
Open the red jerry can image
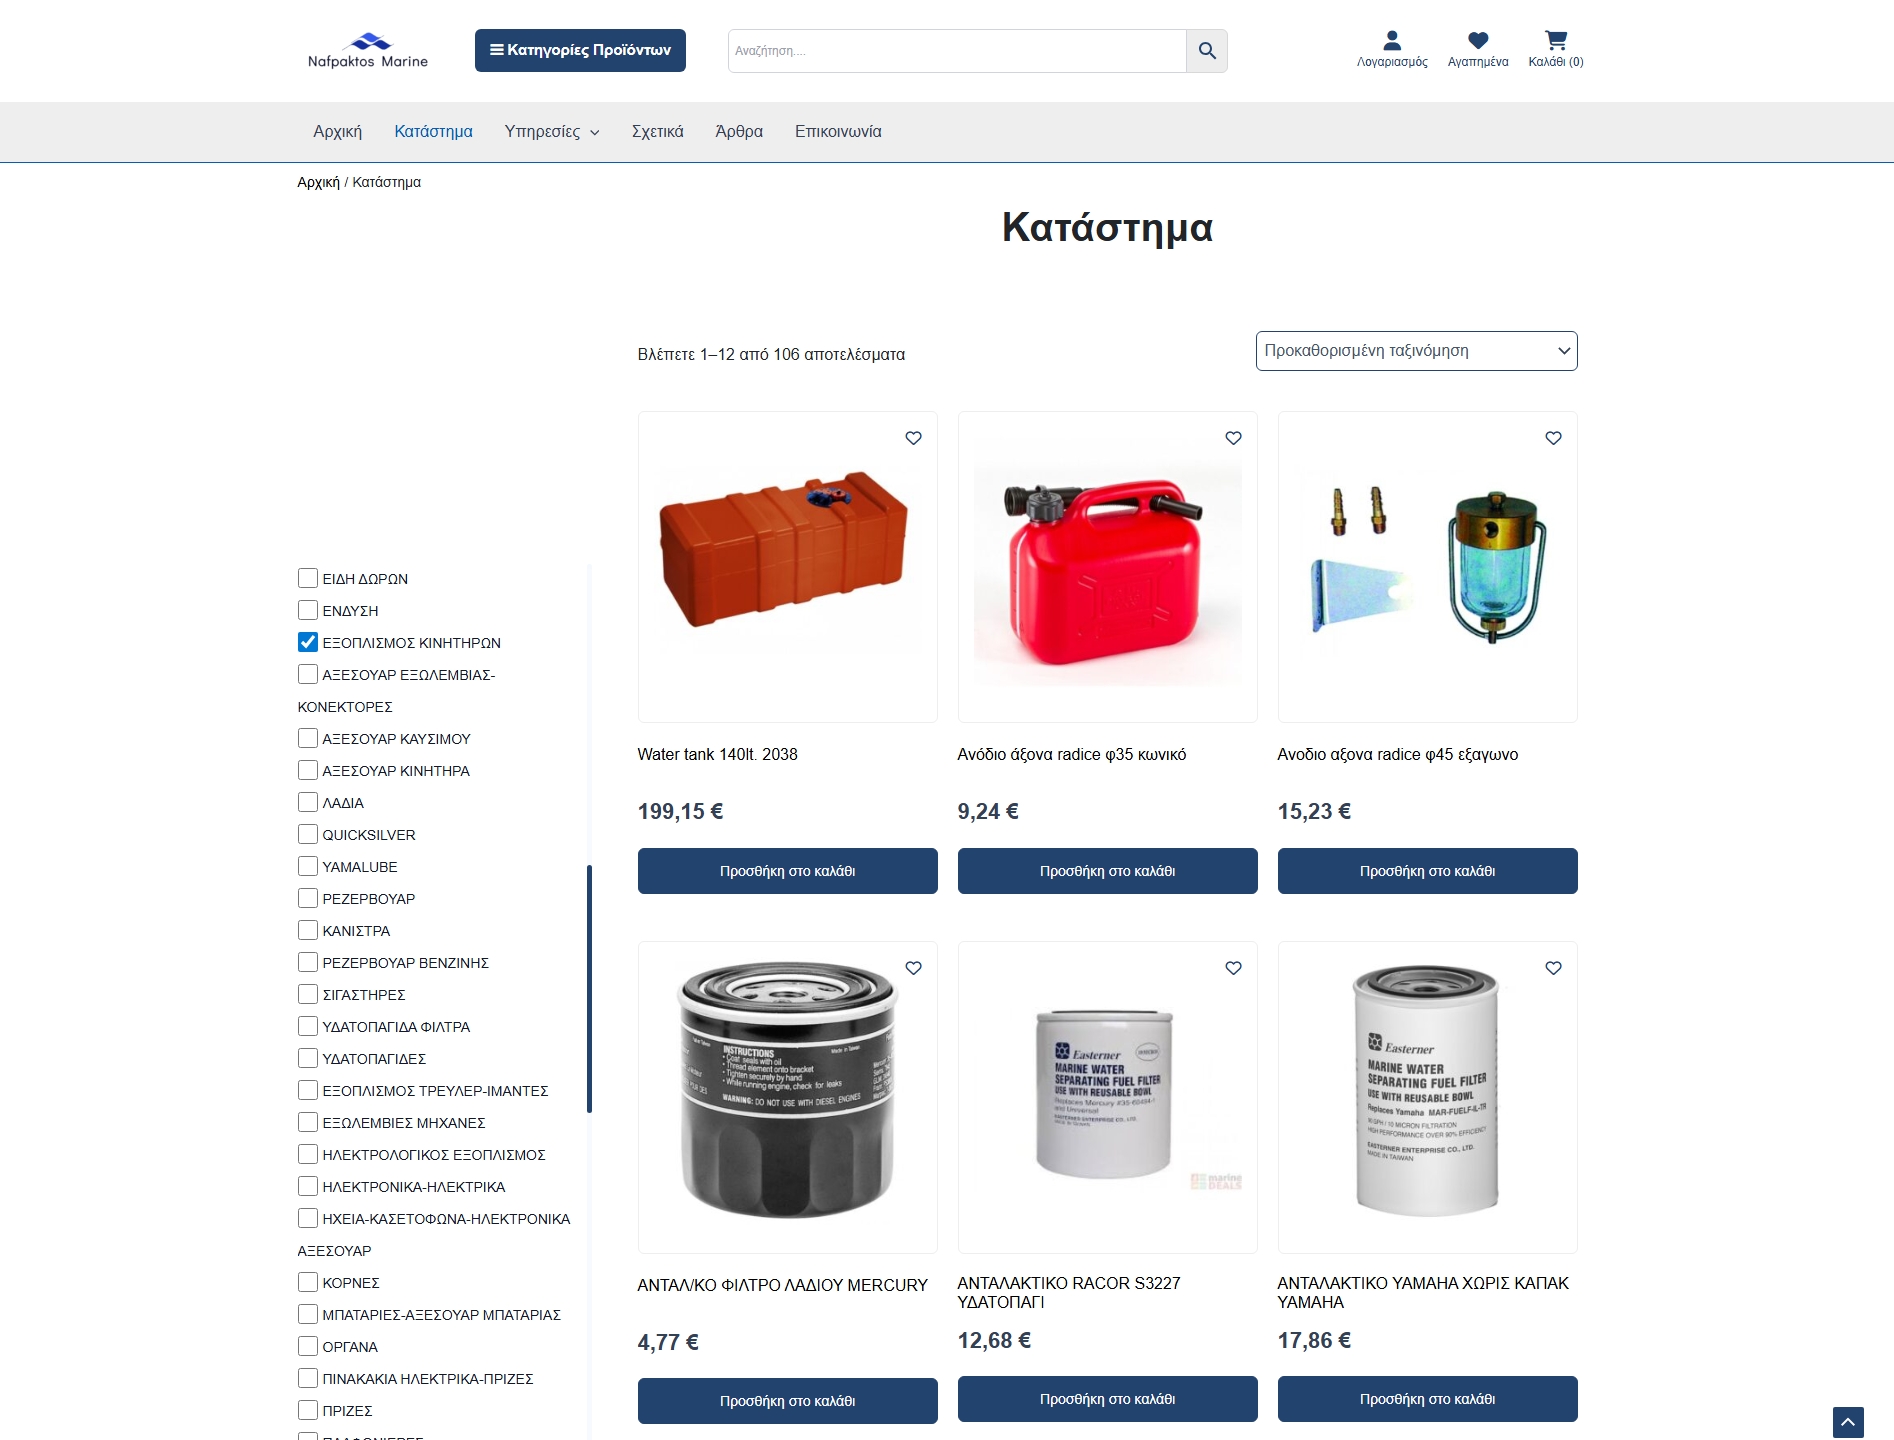[x=1108, y=567]
